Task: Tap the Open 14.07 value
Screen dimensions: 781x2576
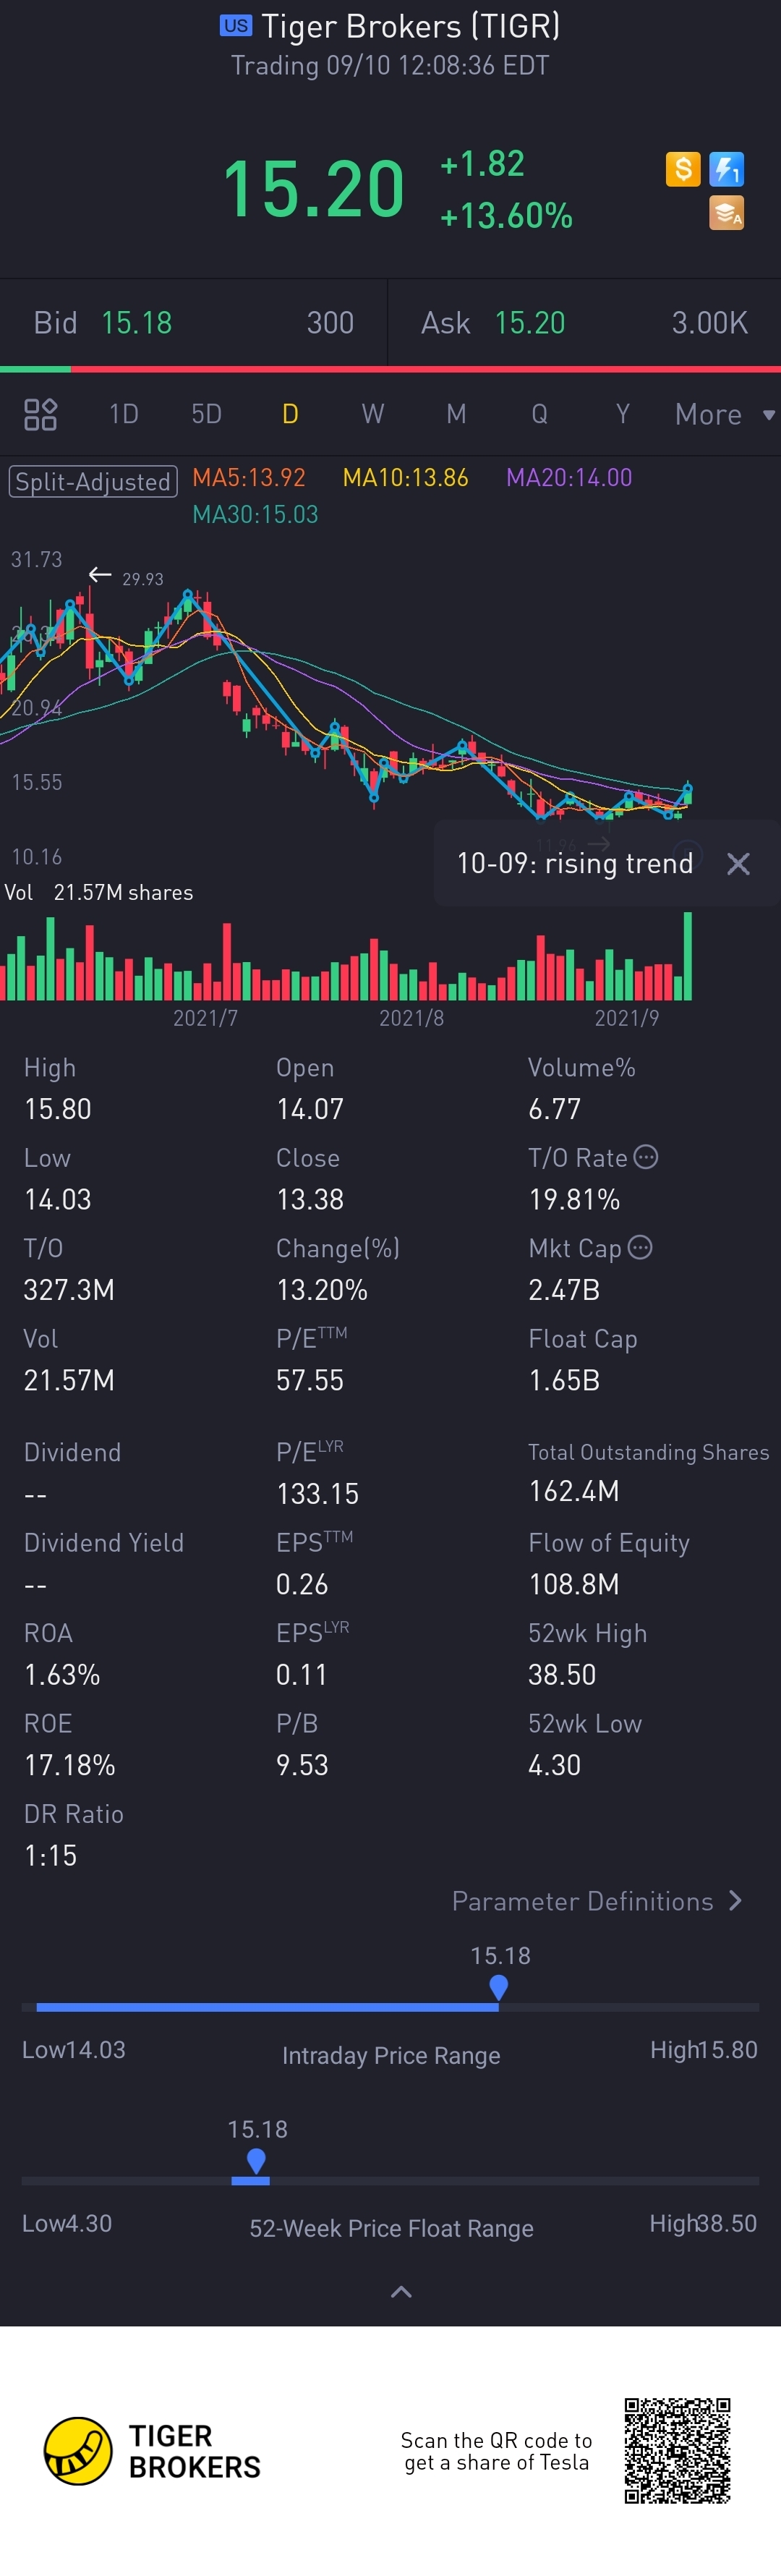Action: (x=310, y=1109)
